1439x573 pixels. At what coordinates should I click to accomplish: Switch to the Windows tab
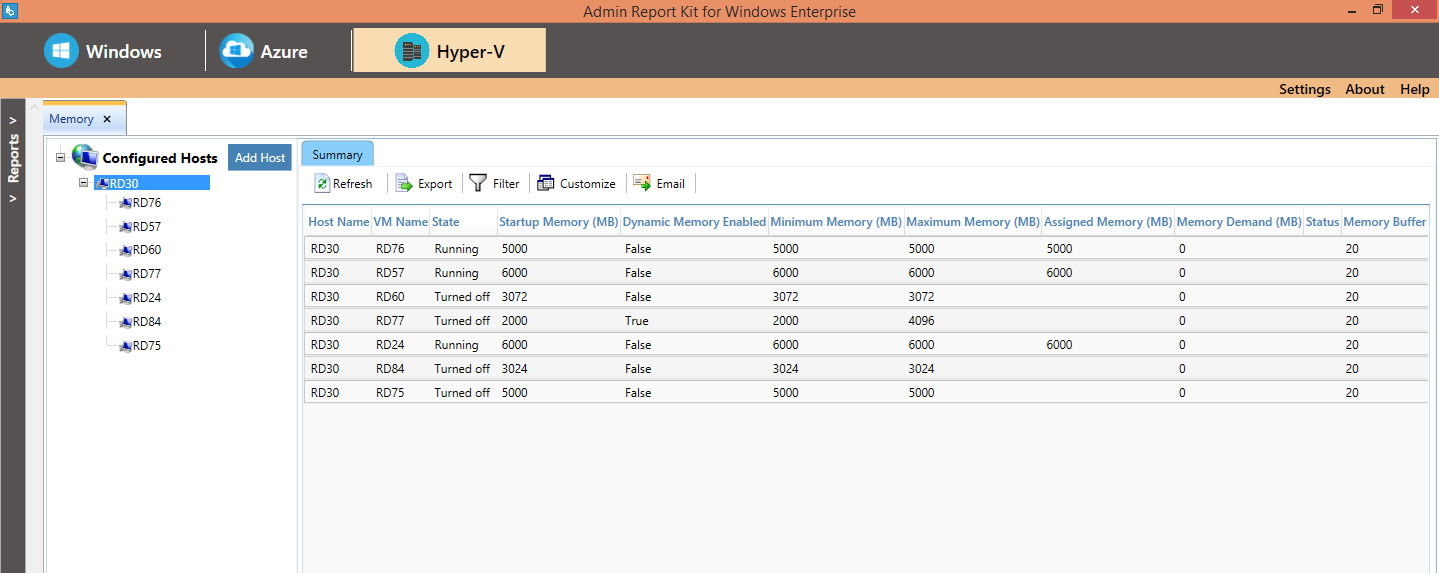point(103,51)
